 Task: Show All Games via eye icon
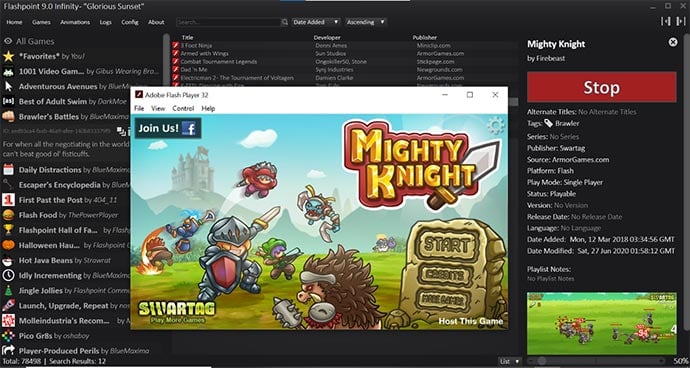pyautogui.click(x=8, y=41)
